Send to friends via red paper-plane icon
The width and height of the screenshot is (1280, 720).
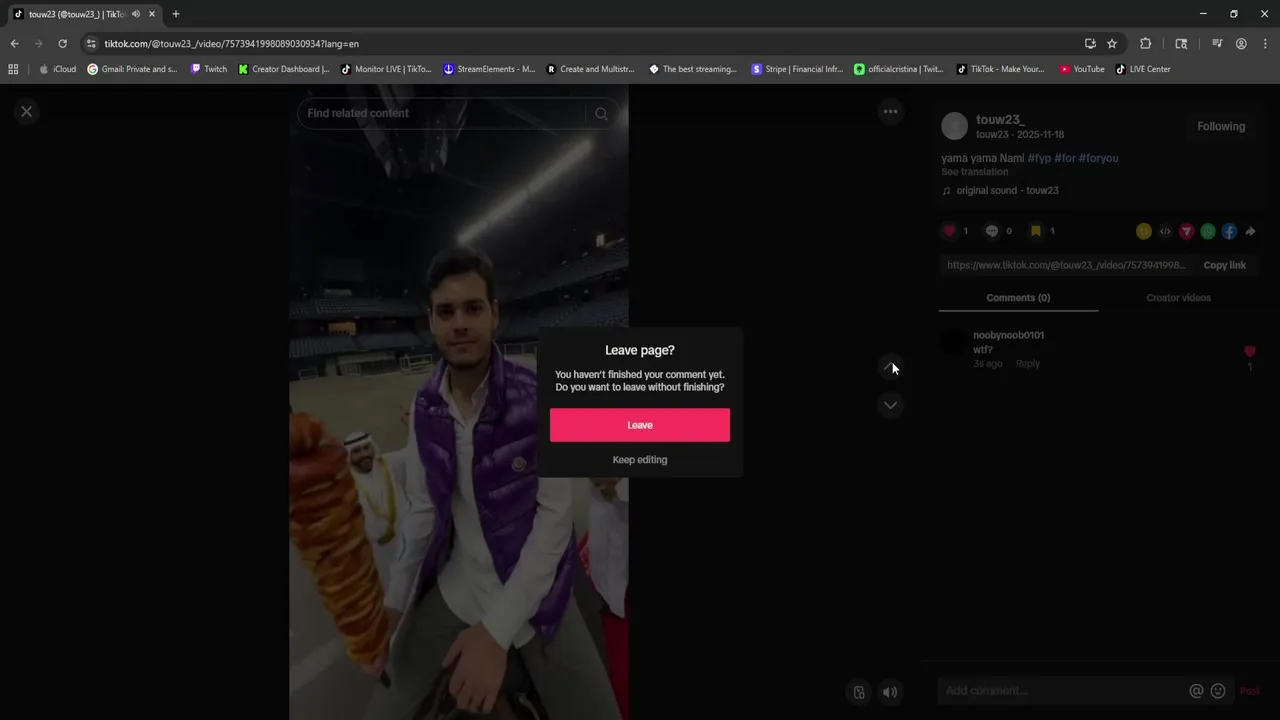(1186, 231)
